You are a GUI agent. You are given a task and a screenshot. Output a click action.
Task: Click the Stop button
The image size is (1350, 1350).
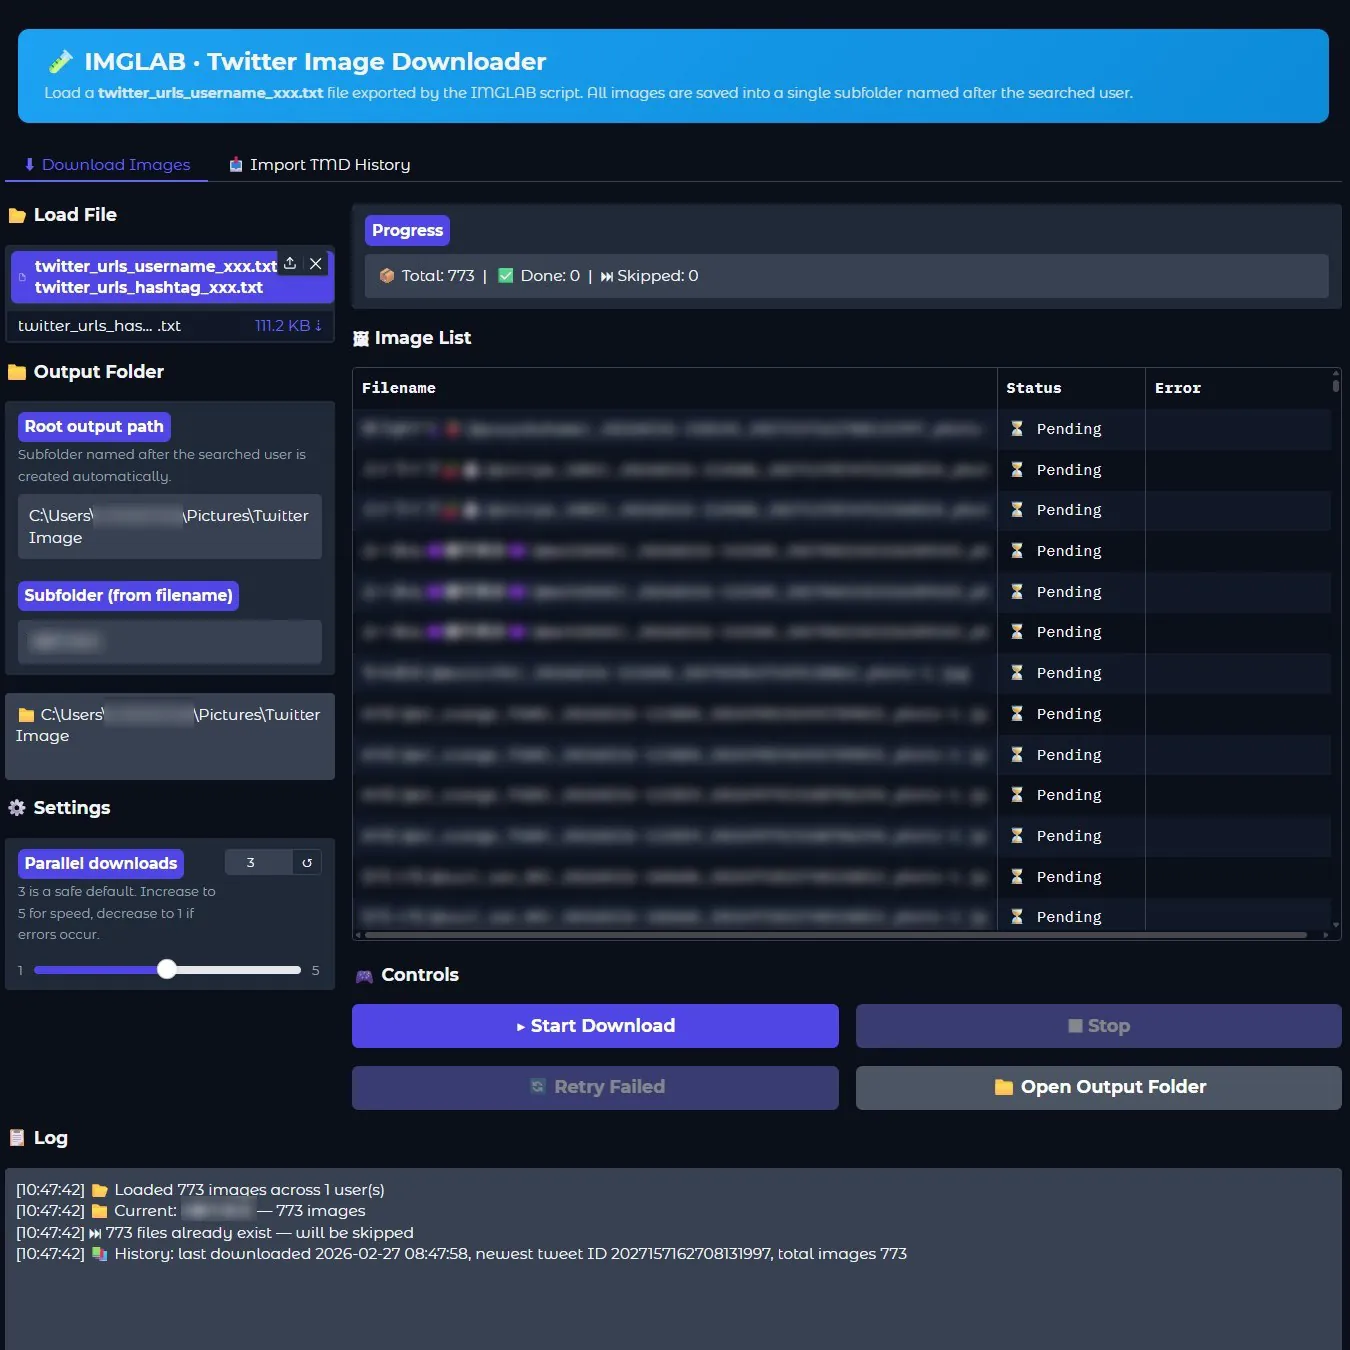click(1099, 1026)
